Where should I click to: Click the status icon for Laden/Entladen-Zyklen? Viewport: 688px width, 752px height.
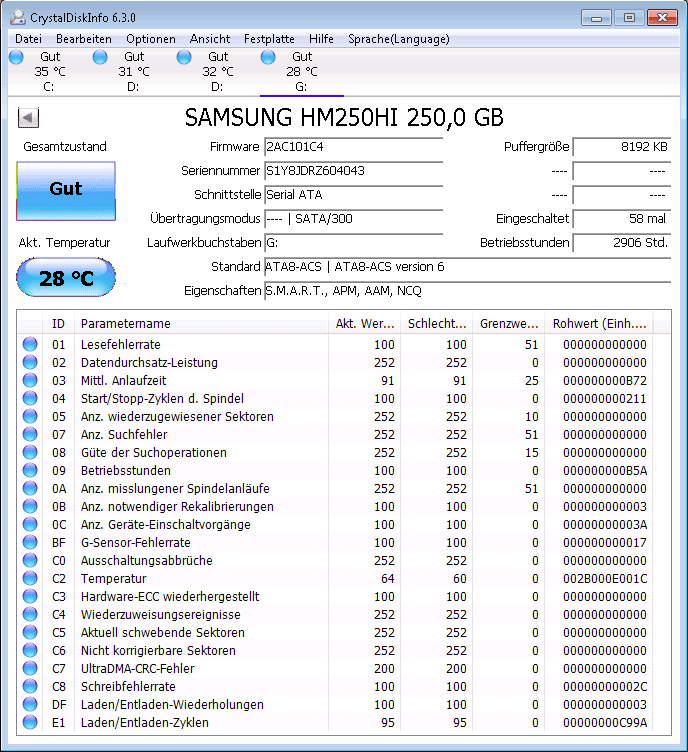point(30,722)
